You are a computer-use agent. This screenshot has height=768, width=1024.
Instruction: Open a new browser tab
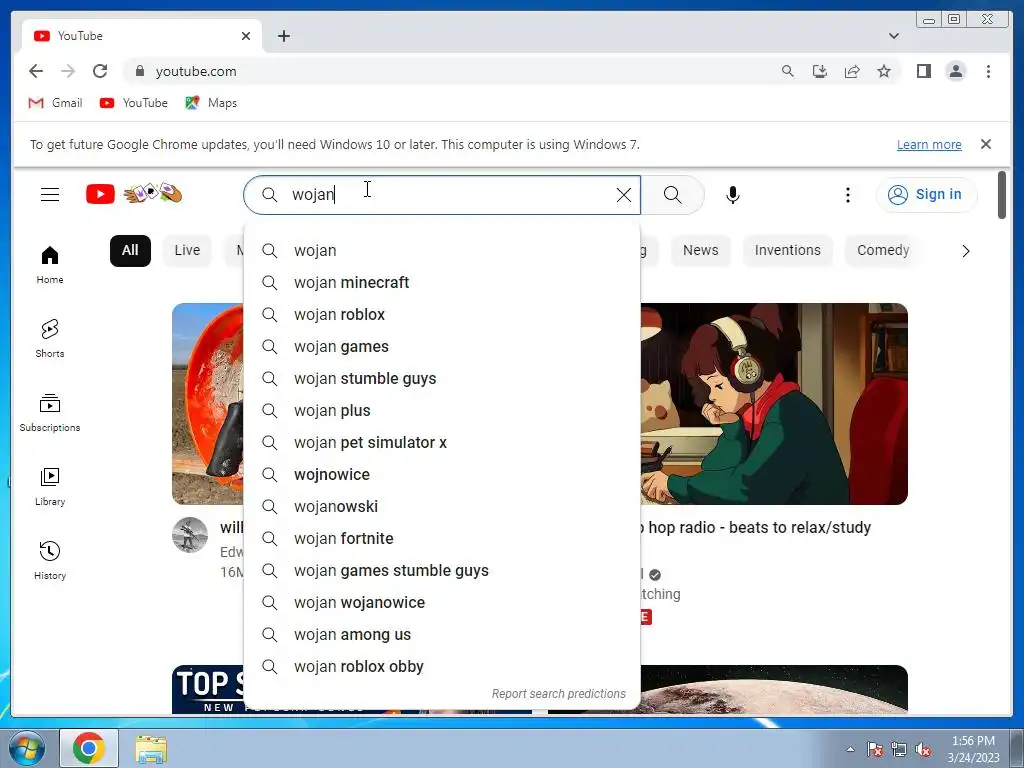pos(283,36)
